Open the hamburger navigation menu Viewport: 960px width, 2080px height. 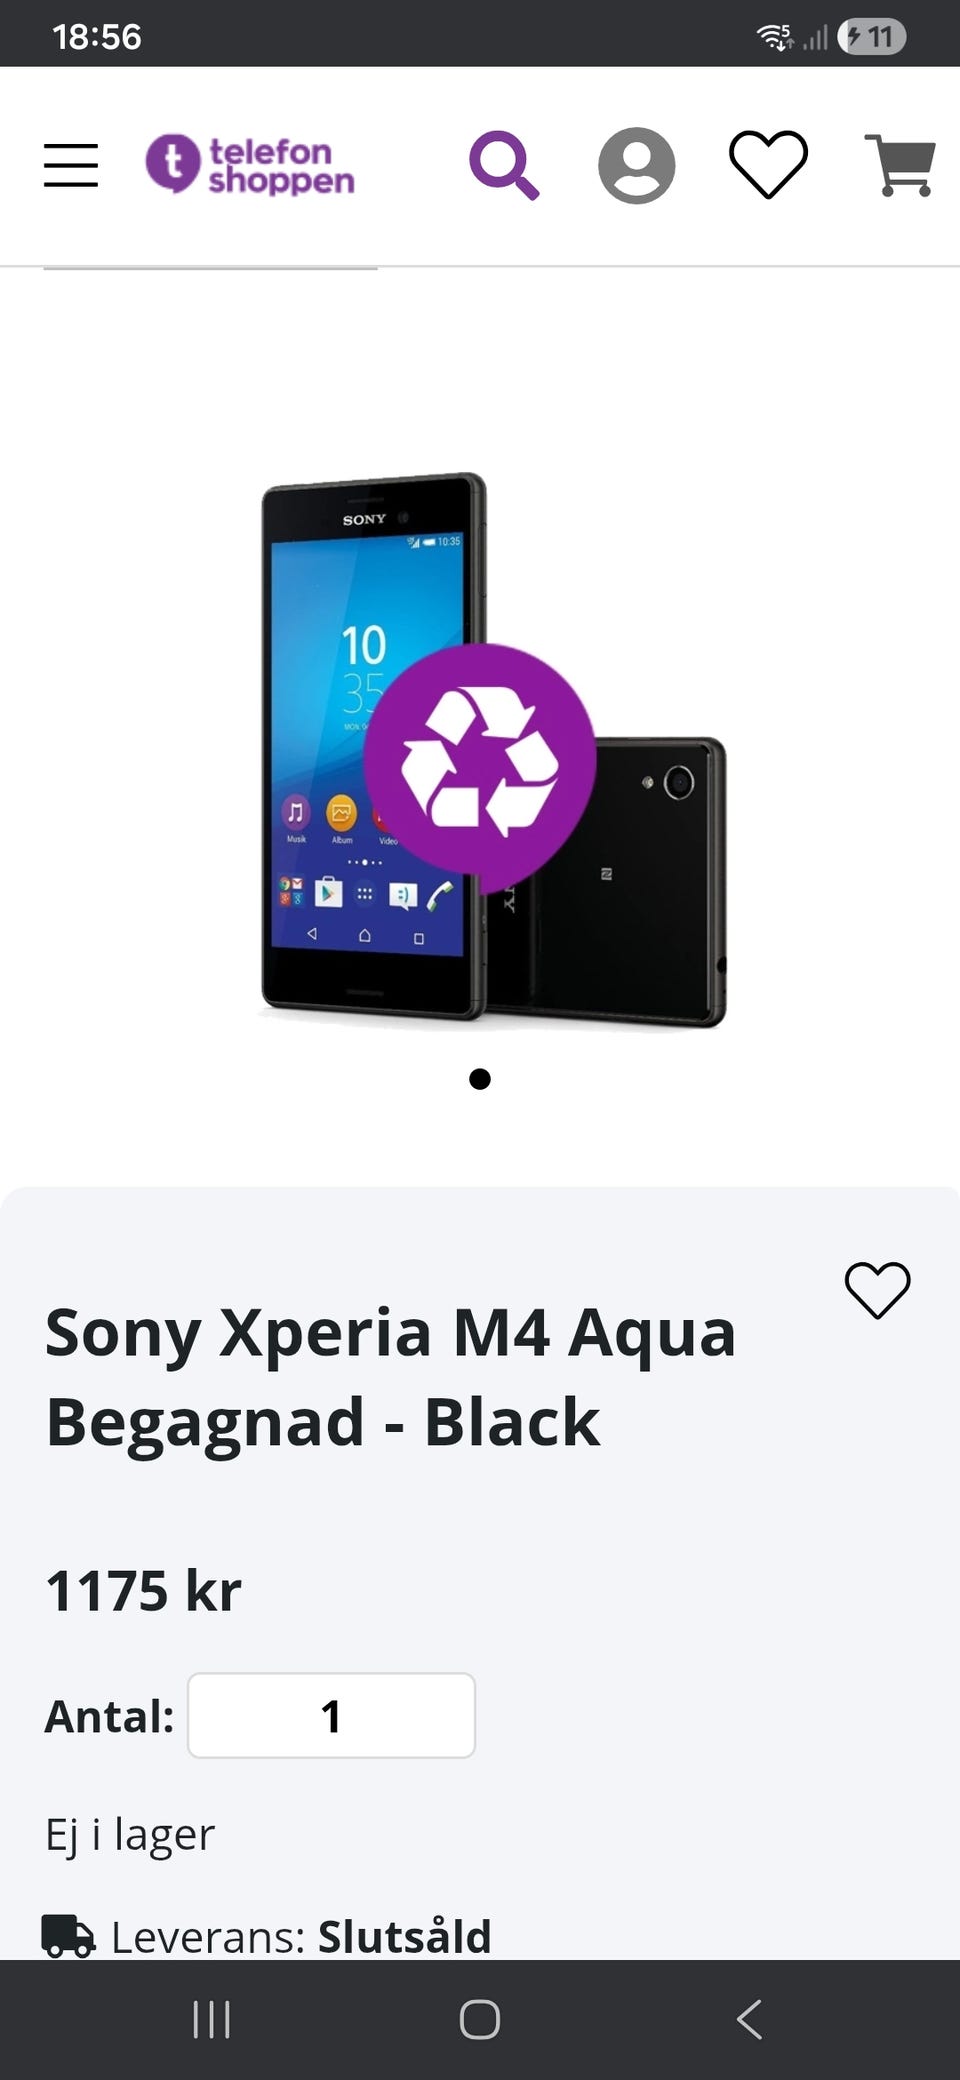[x=71, y=165]
